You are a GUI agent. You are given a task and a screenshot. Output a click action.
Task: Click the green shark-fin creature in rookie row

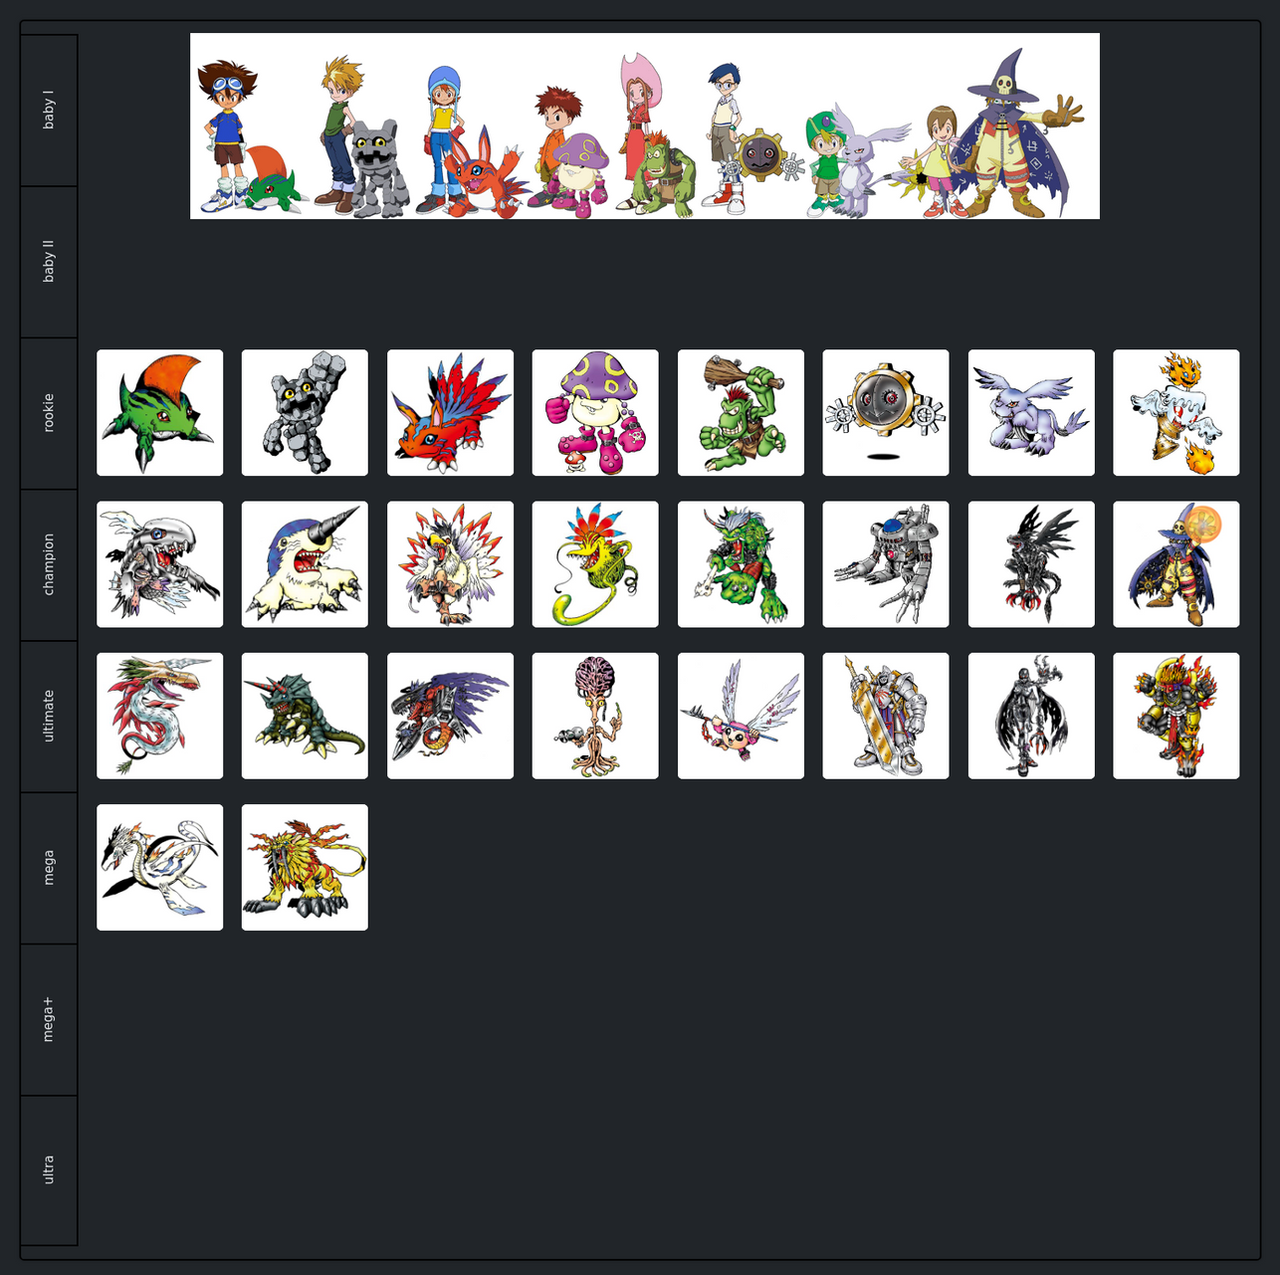160,413
